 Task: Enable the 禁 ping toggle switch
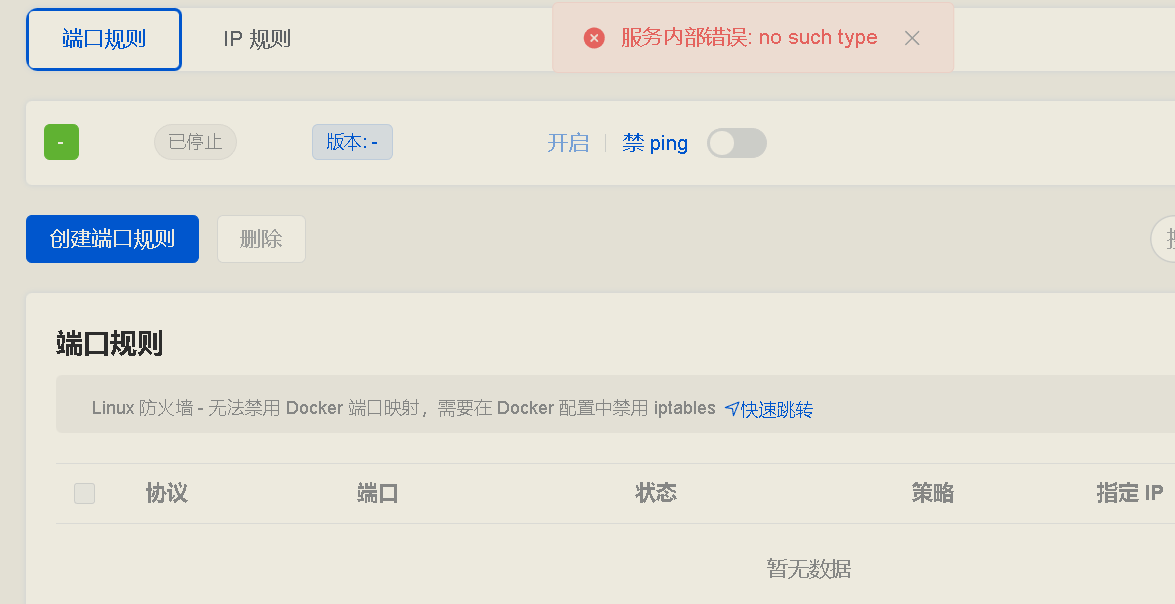coord(737,143)
